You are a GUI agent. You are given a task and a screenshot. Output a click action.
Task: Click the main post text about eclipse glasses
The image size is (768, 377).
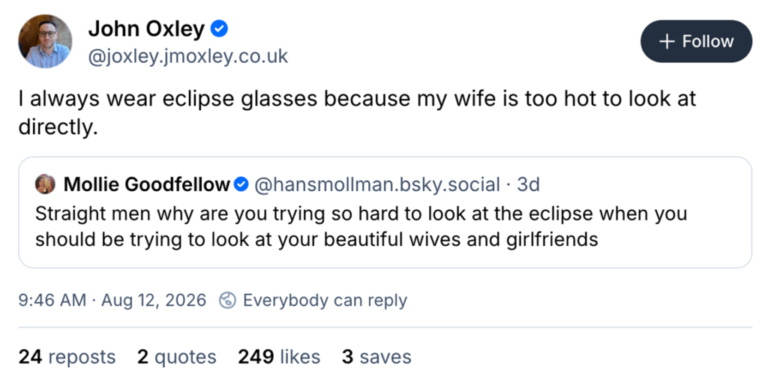click(x=358, y=113)
